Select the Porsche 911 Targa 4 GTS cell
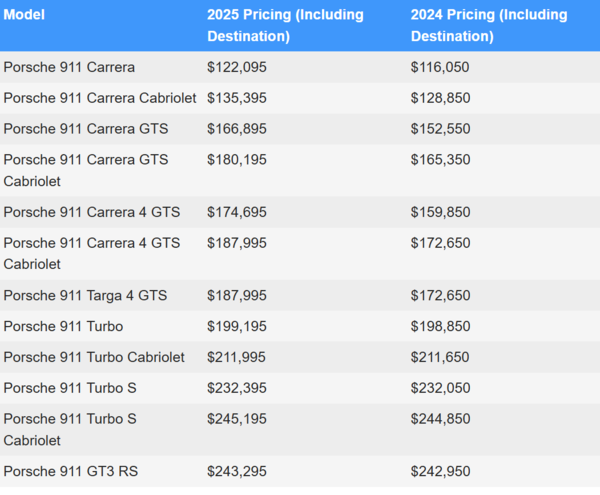 pos(85,295)
